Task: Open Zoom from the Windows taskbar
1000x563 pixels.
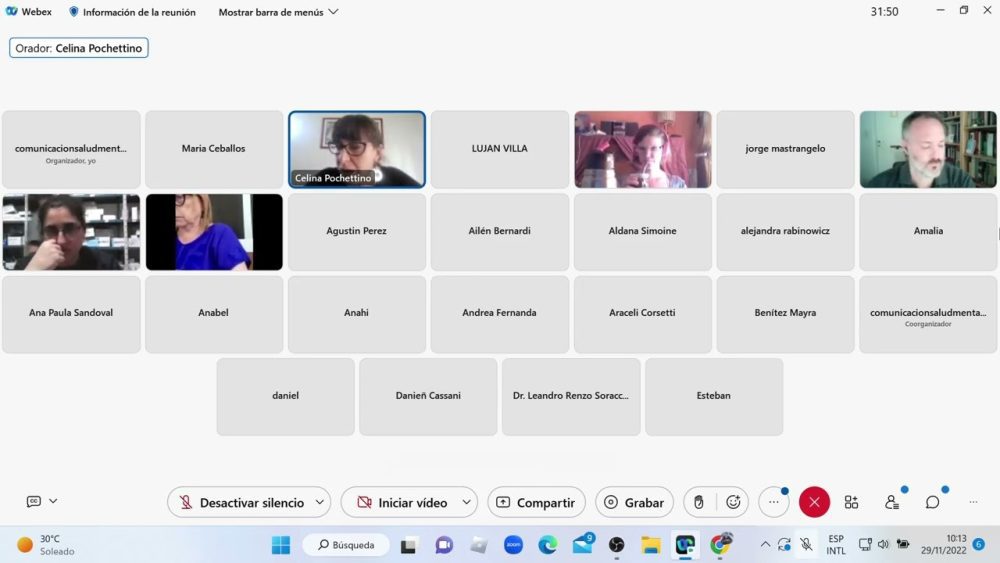Action: point(513,545)
